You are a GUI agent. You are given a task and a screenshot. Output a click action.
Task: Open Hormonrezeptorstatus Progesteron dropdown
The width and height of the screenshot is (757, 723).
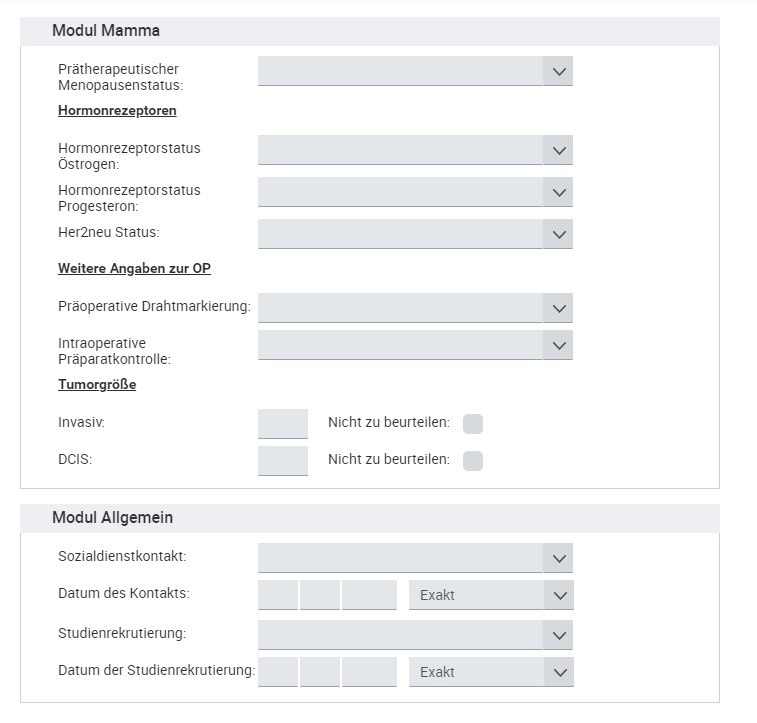558,192
